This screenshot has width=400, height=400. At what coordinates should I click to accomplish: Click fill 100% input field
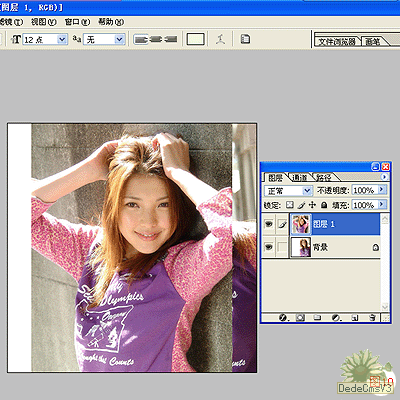[365, 205]
